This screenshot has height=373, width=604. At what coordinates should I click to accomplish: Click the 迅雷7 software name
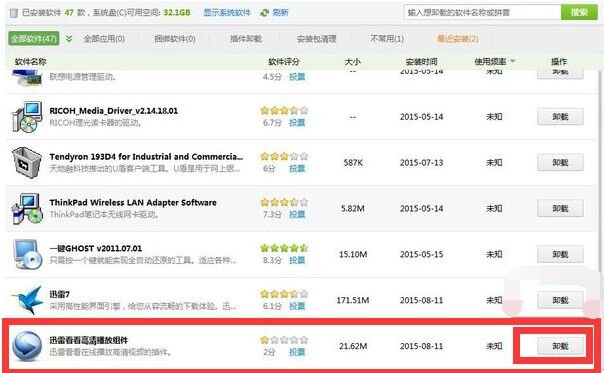point(60,294)
